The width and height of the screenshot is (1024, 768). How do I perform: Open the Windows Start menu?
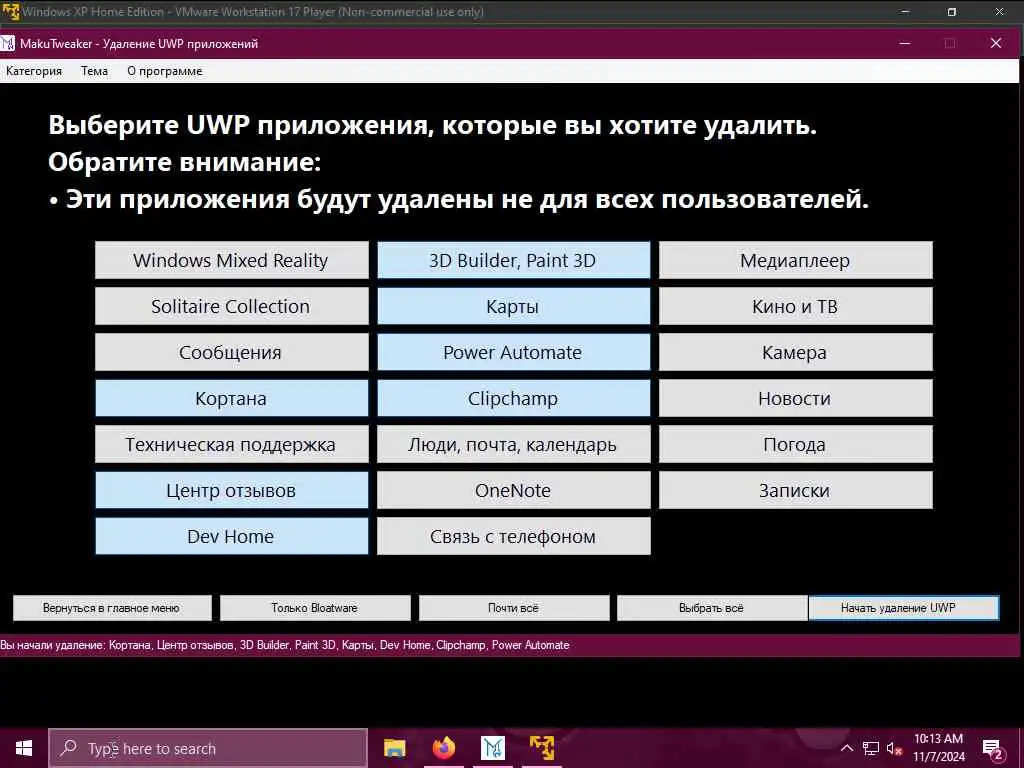(x=24, y=748)
